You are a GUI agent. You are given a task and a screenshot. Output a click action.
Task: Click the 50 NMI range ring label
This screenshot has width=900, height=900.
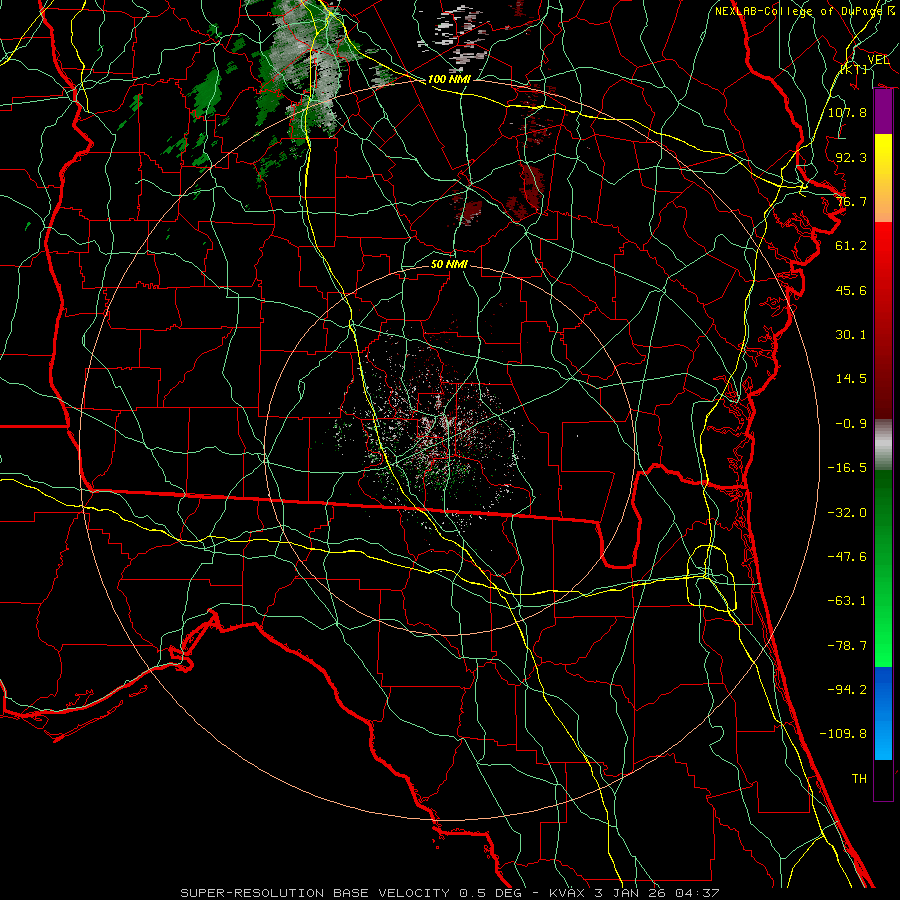(449, 264)
